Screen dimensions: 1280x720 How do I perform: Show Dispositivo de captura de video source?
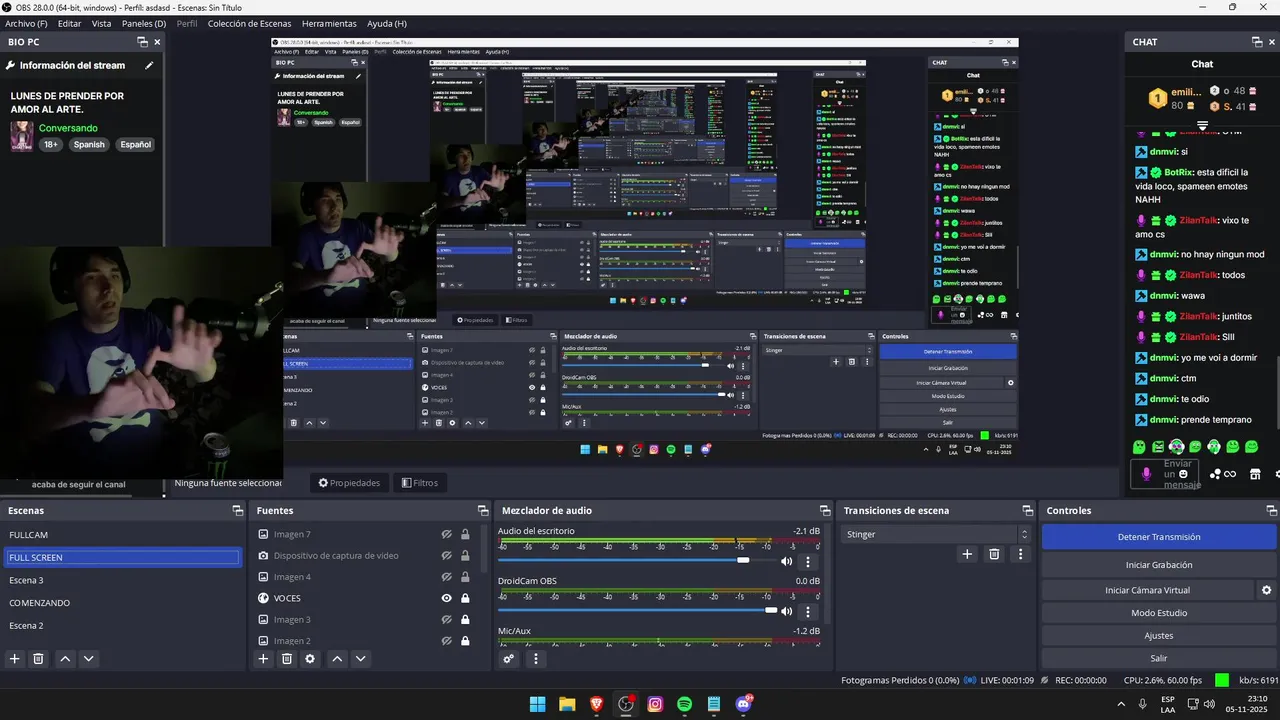click(447, 555)
